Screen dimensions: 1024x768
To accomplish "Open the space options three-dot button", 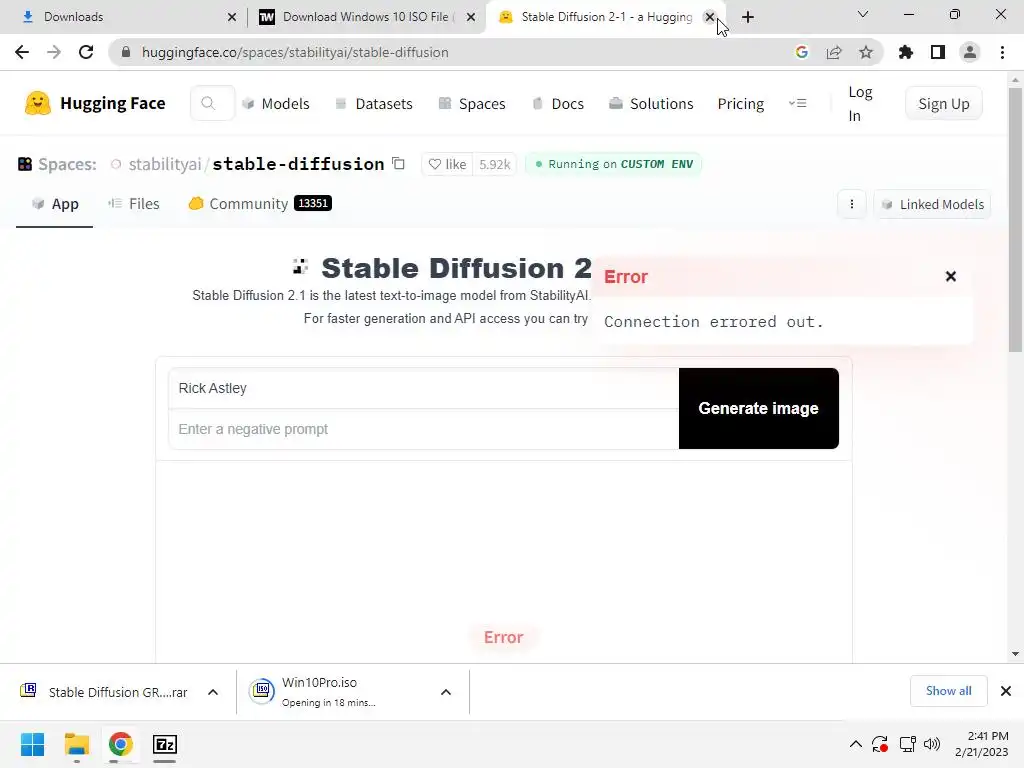I will pos(852,204).
